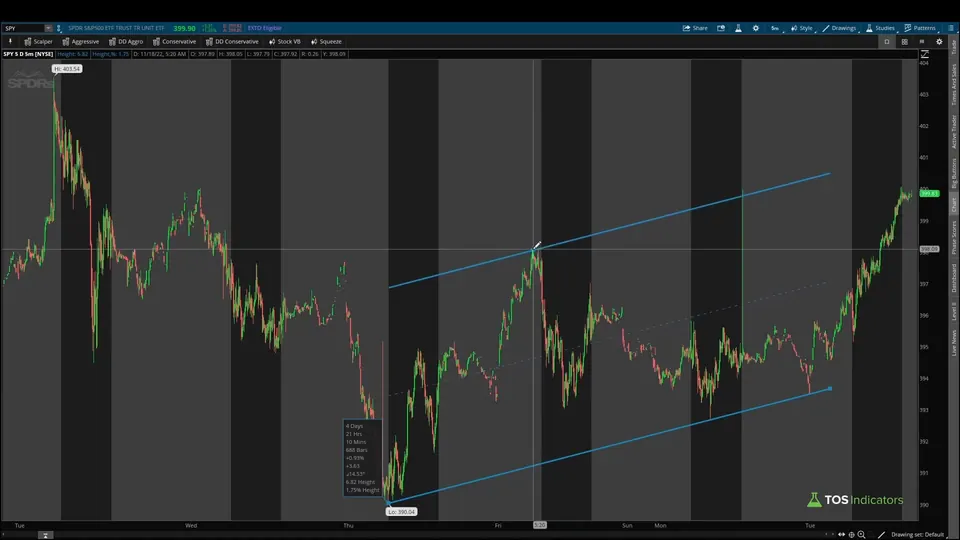The width and height of the screenshot is (960, 540).
Task: Open the Live News sidebar tab
Action: tap(954, 343)
